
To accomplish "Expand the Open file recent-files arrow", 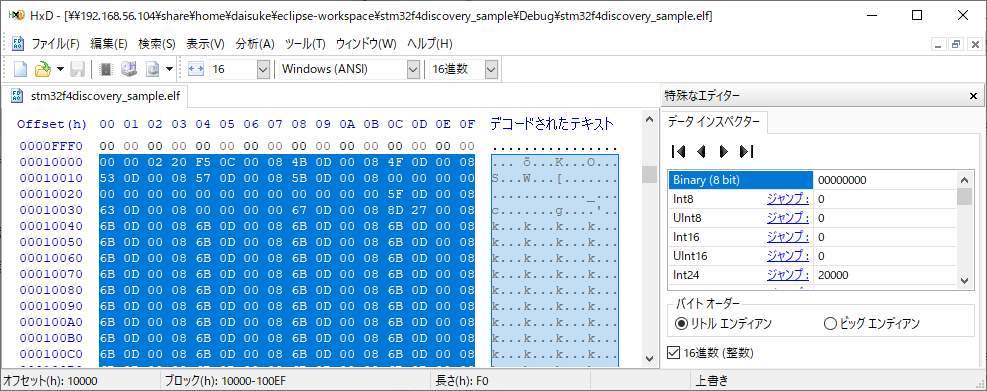I will coord(60,69).
